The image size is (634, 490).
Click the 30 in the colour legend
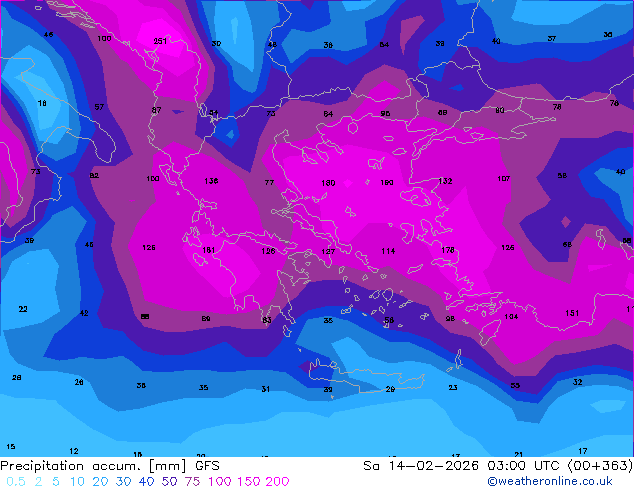[123, 481]
